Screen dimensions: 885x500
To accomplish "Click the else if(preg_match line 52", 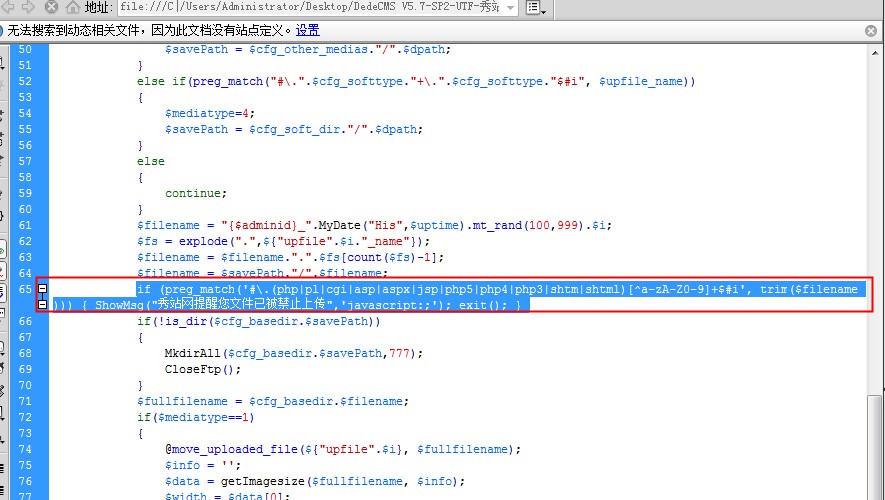I will click(x=416, y=81).
